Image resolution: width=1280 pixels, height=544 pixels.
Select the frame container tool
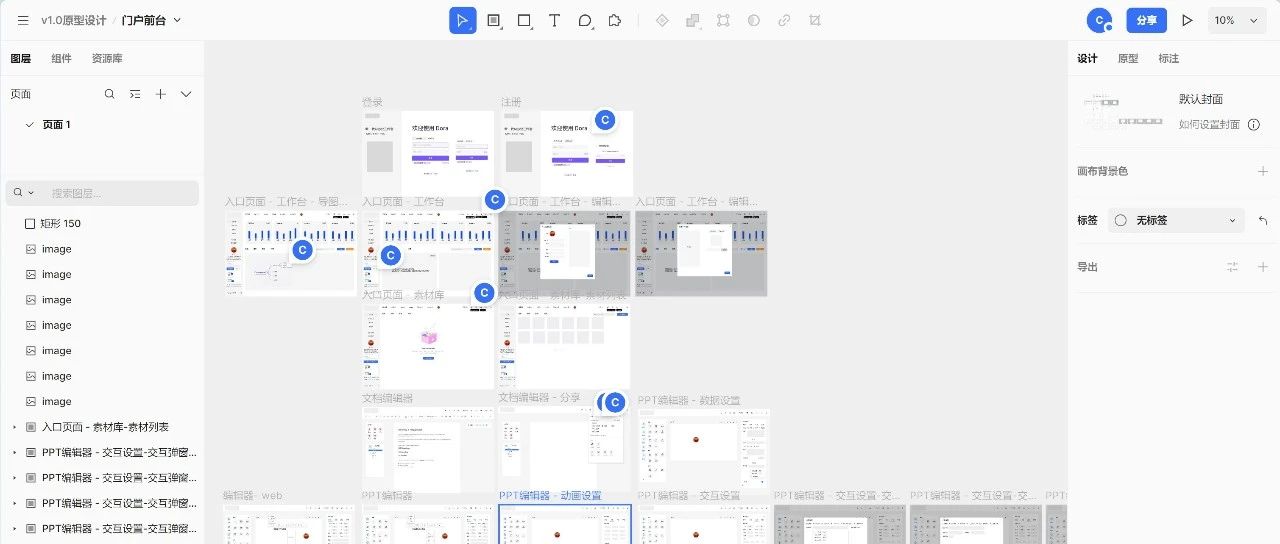[493, 20]
